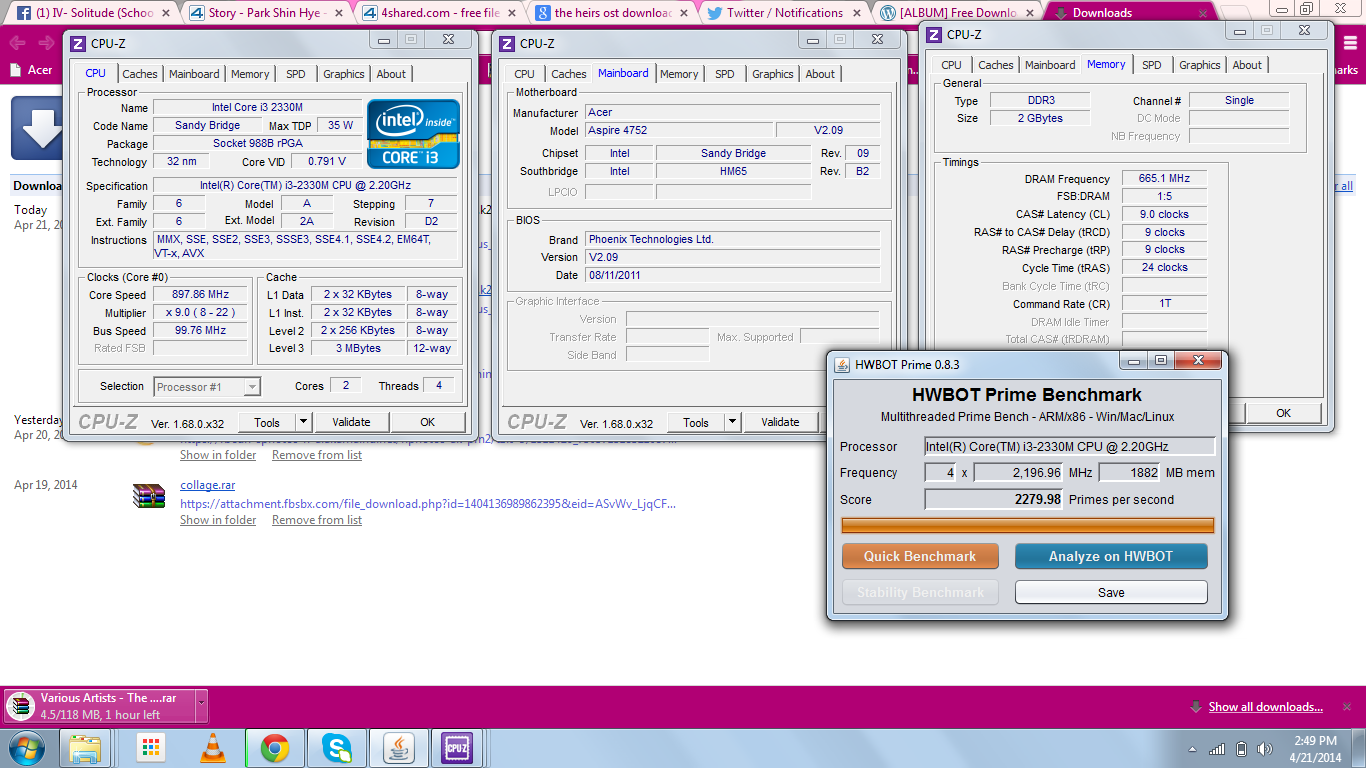Click the Intel Core i3 logo in CPU-Z
The image size is (1366, 768).
pos(413,134)
